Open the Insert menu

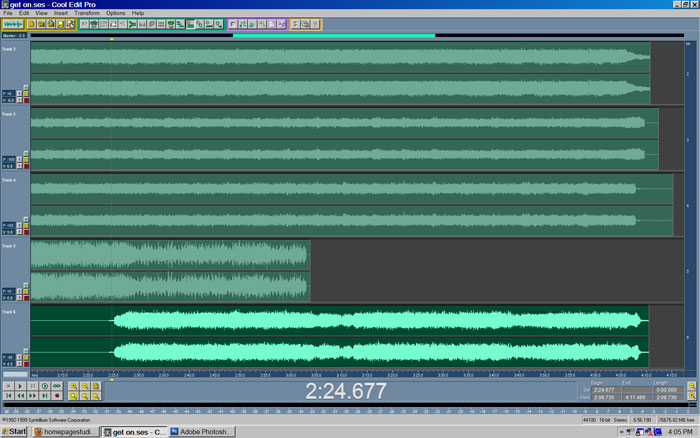pos(61,13)
